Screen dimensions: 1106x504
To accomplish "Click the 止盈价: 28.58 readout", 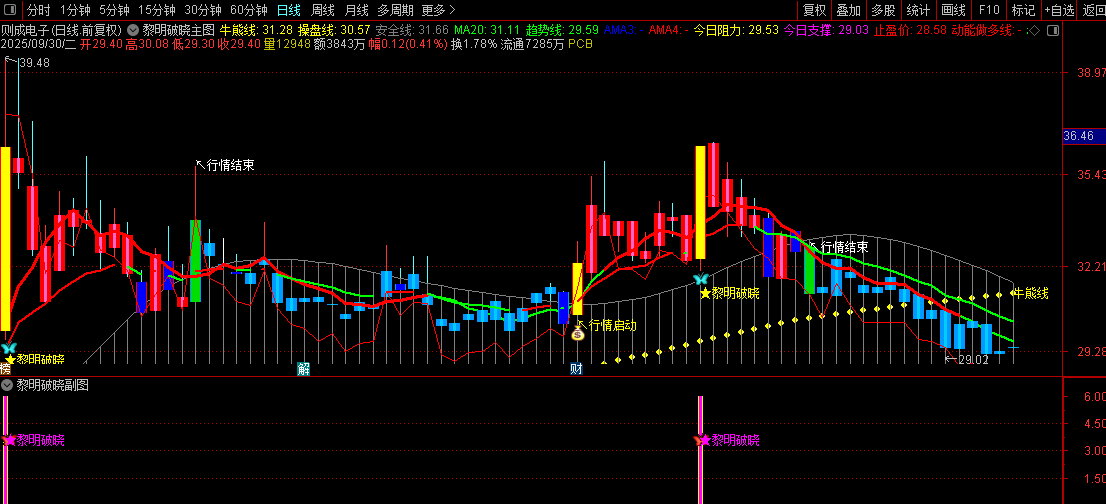I will (911, 30).
